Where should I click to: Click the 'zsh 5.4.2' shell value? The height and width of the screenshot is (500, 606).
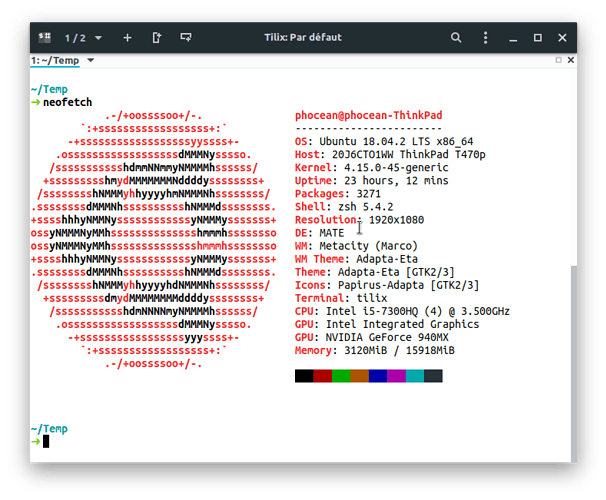pyautogui.click(x=366, y=207)
